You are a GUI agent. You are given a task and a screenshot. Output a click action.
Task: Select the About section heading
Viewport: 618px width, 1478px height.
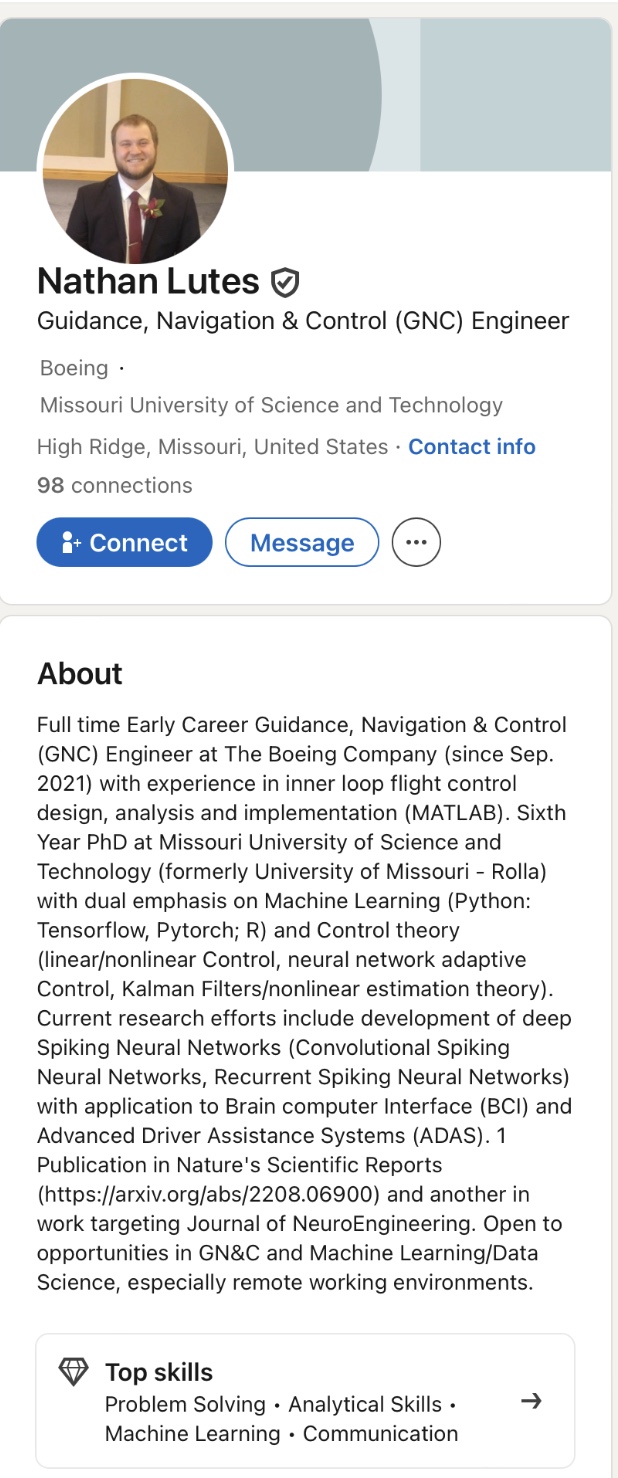(x=80, y=673)
